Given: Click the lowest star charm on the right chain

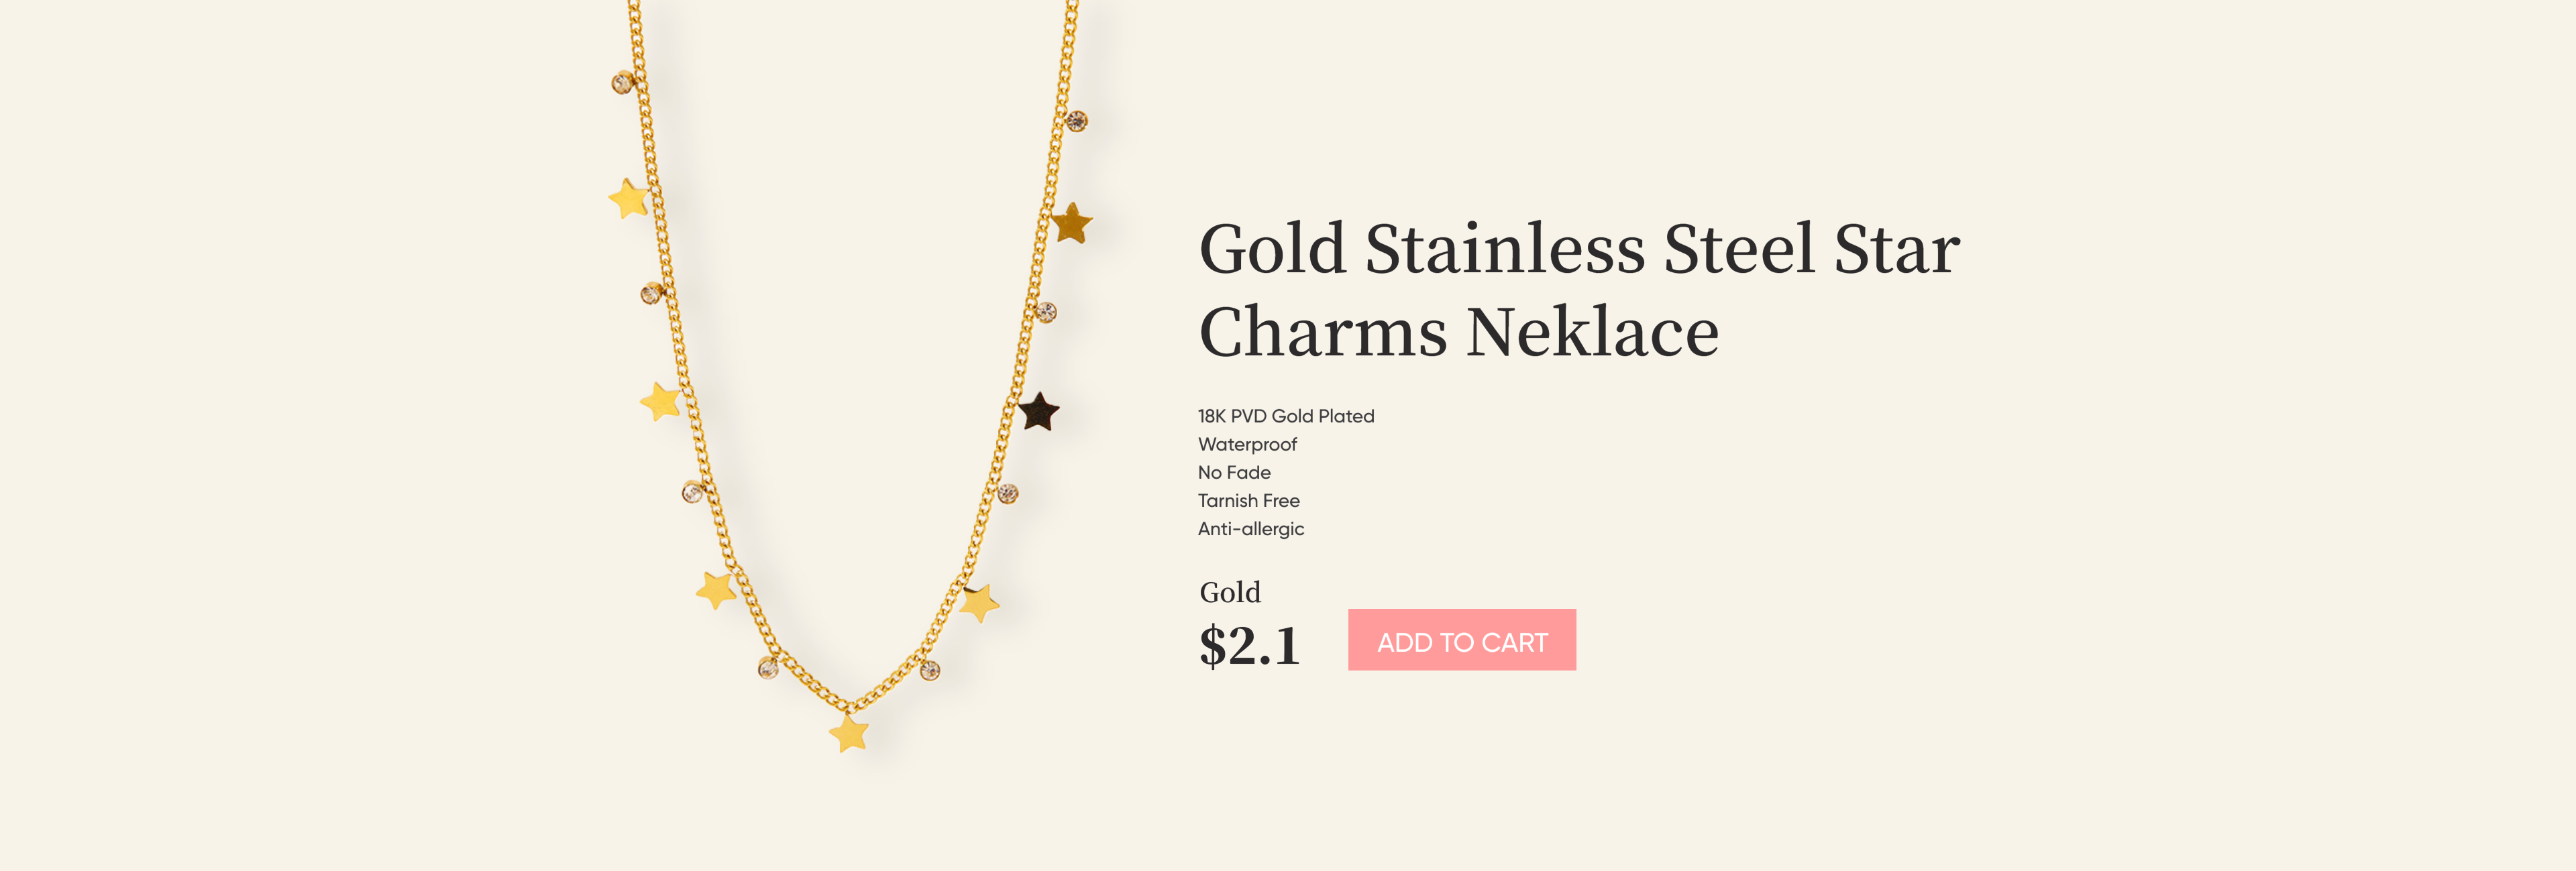Looking at the screenshot, I should point(979,603).
